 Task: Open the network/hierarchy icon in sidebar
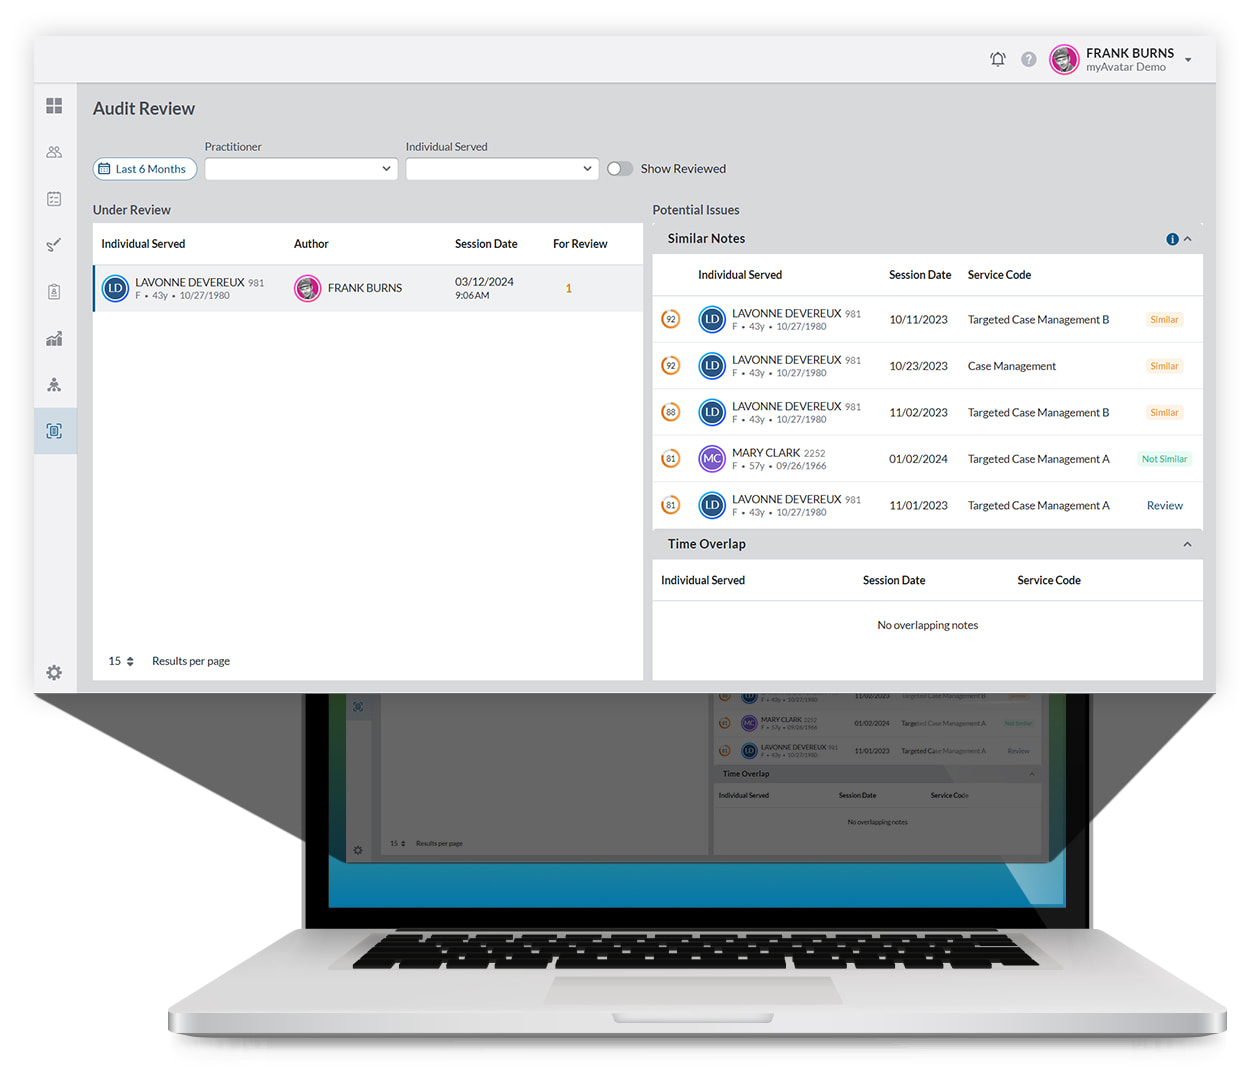tap(54, 384)
